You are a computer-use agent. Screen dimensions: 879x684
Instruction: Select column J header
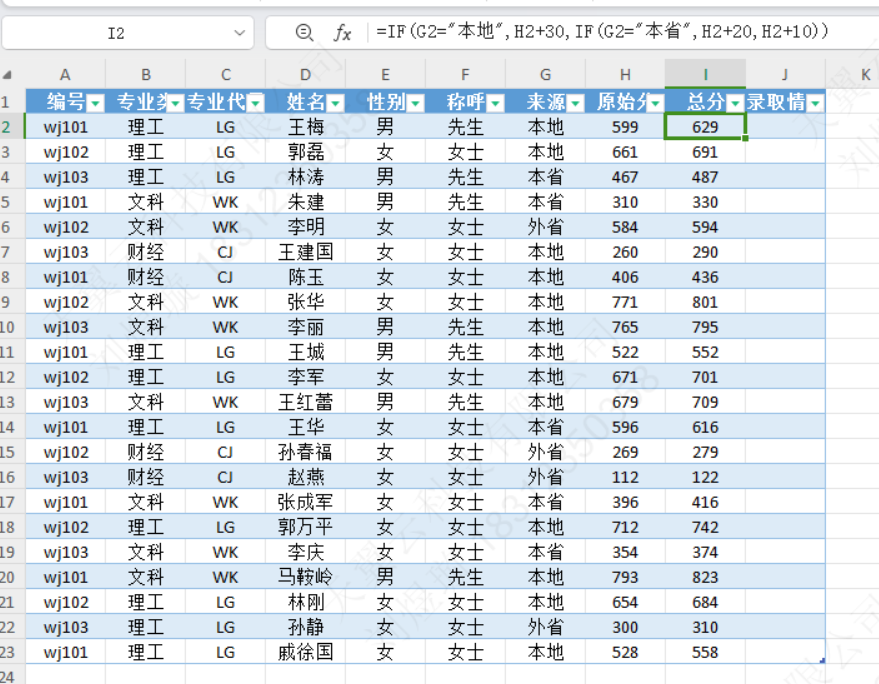click(785, 75)
